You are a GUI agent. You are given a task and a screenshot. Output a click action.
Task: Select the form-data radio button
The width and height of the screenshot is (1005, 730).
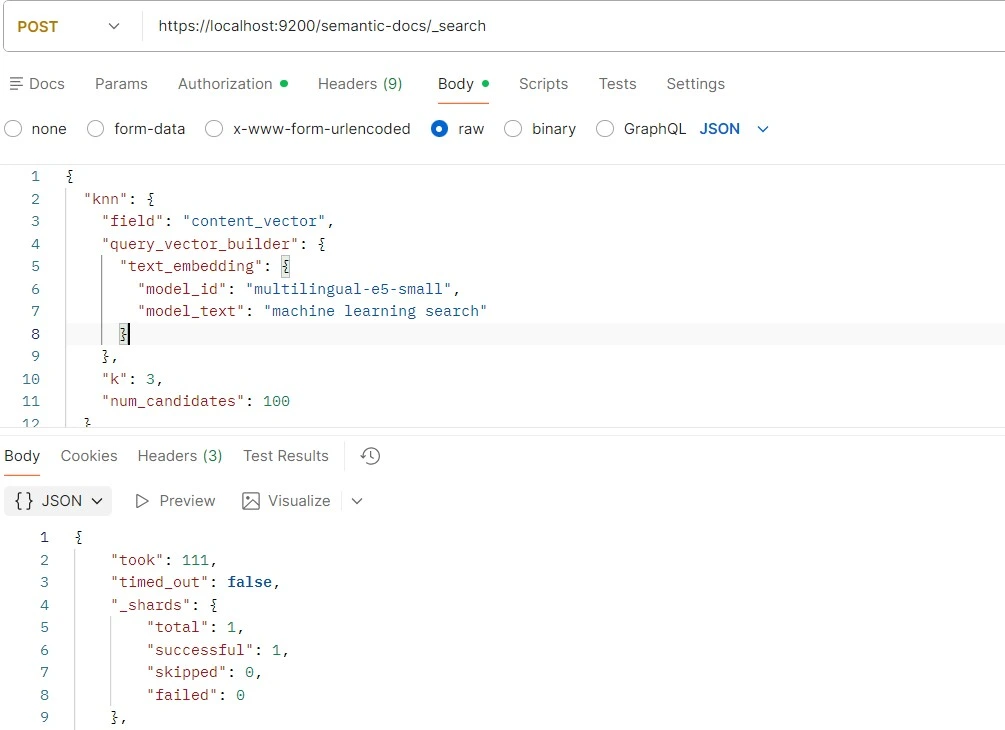pos(94,128)
